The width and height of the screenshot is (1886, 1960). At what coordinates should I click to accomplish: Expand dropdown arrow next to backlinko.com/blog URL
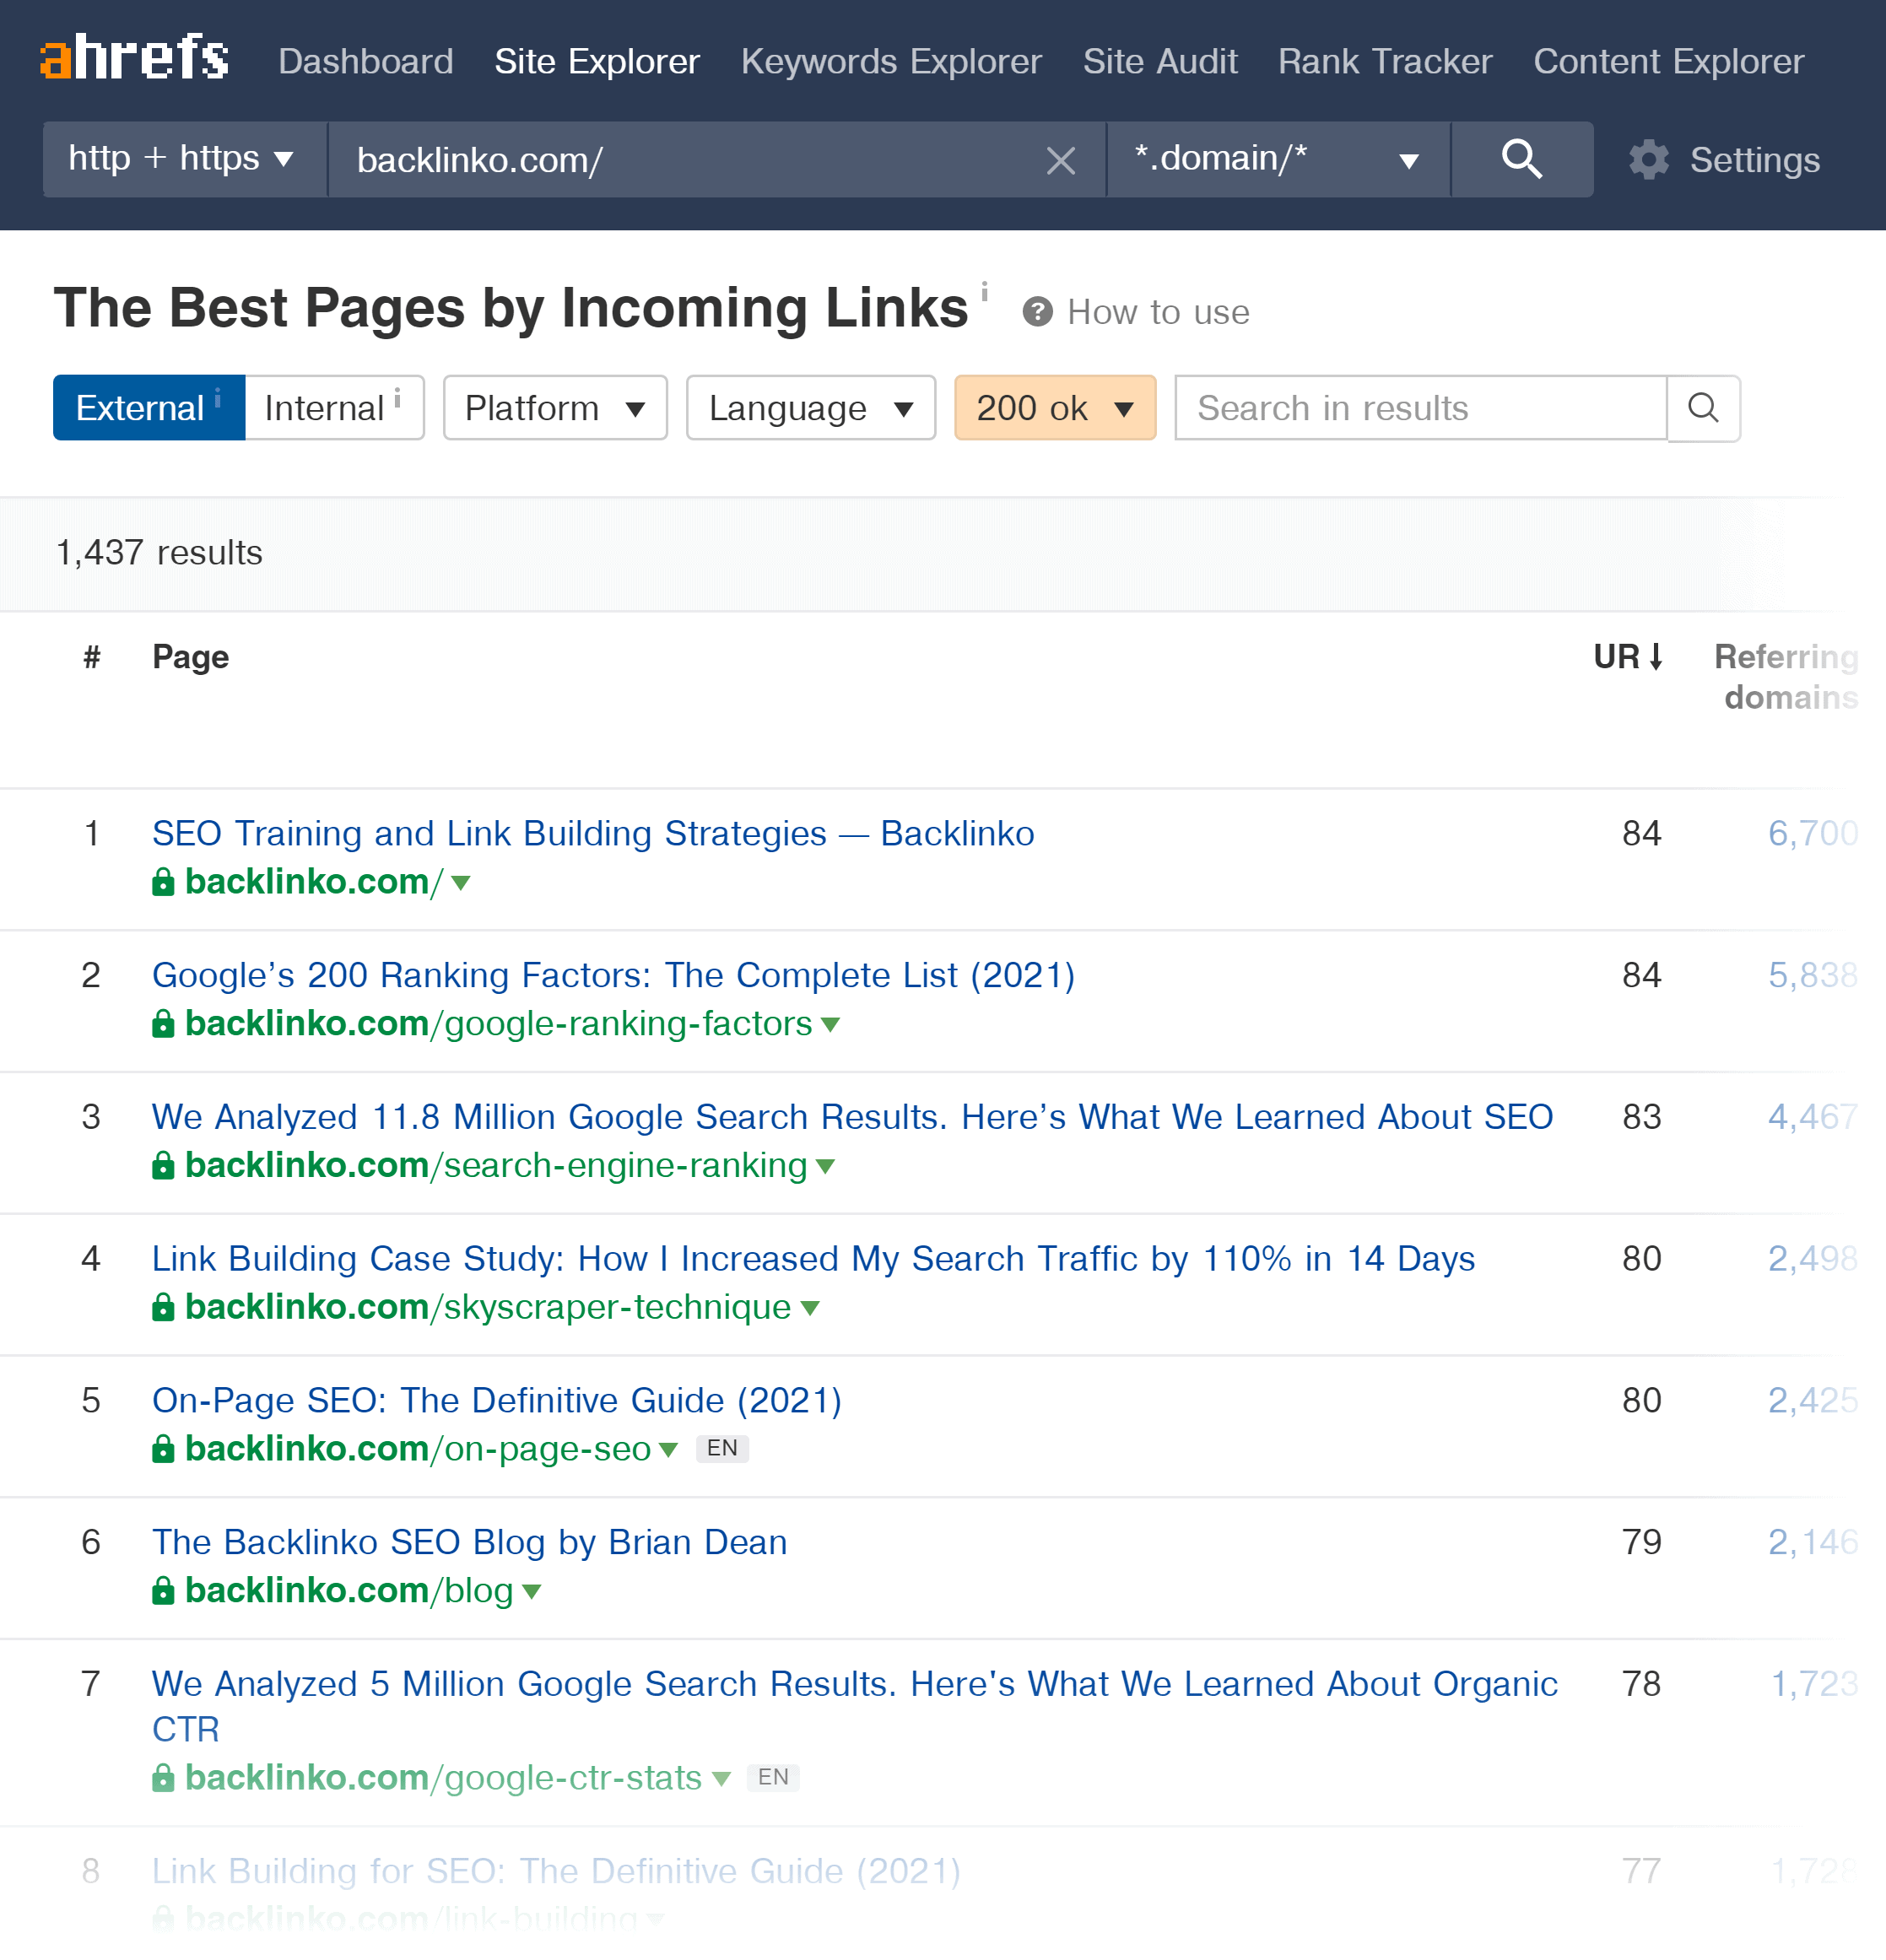click(x=532, y=1592)
